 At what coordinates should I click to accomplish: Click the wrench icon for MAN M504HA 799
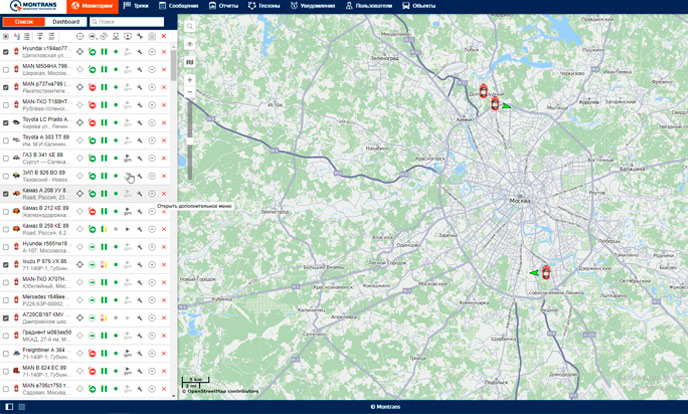[x=140, y=69]
